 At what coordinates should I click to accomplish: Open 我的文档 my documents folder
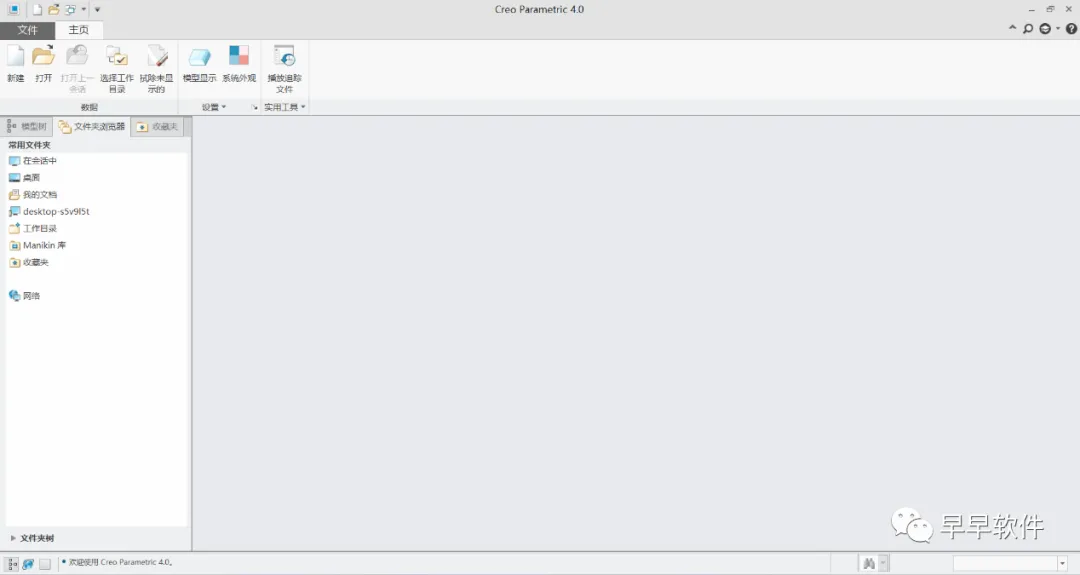click(32, 195)
